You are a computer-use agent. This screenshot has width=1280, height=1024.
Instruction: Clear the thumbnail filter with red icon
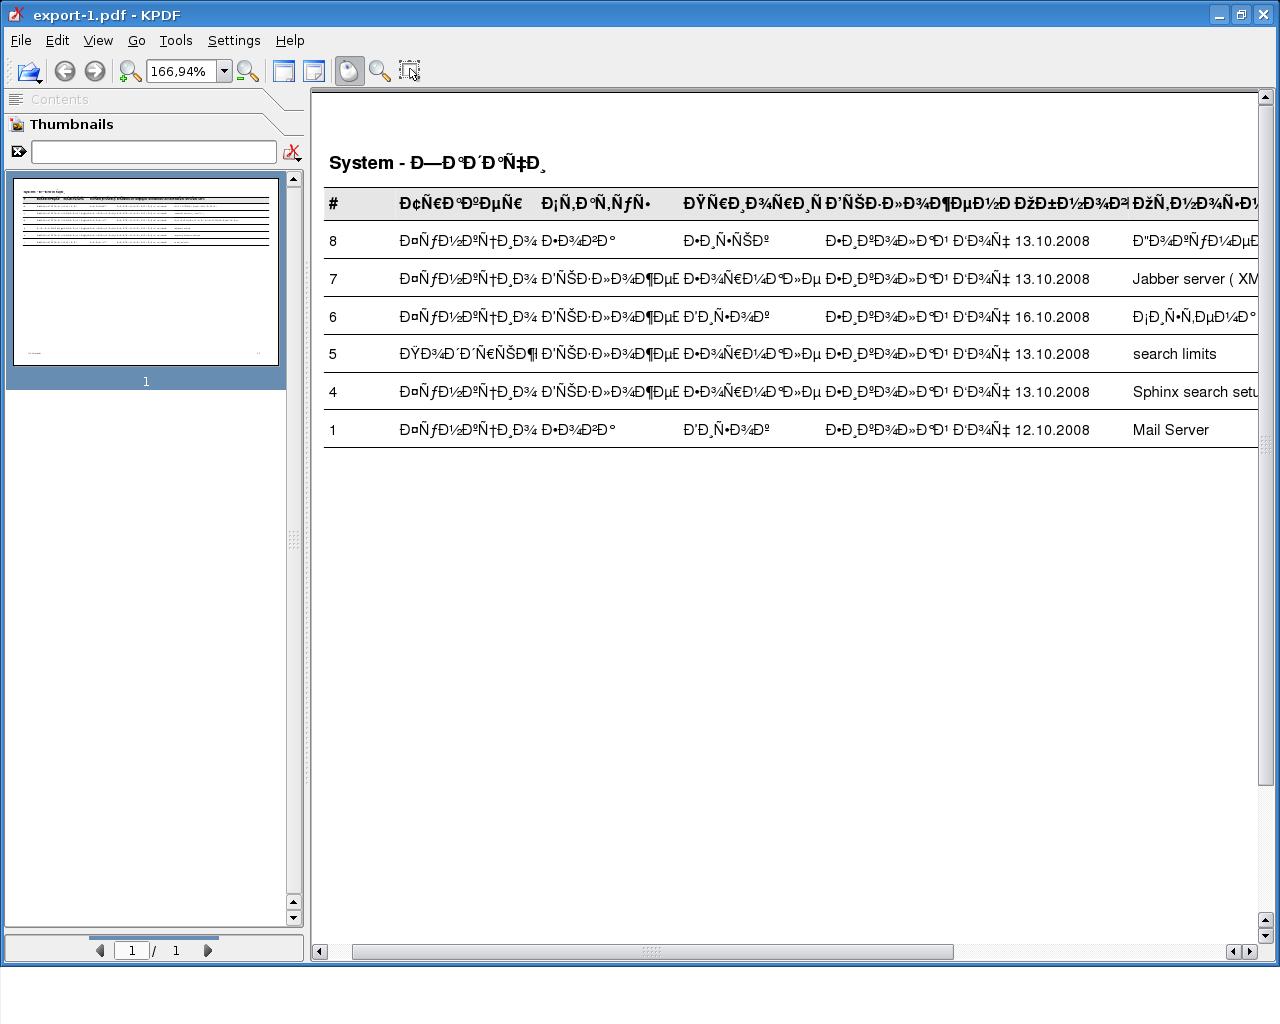tap(291, 152)
